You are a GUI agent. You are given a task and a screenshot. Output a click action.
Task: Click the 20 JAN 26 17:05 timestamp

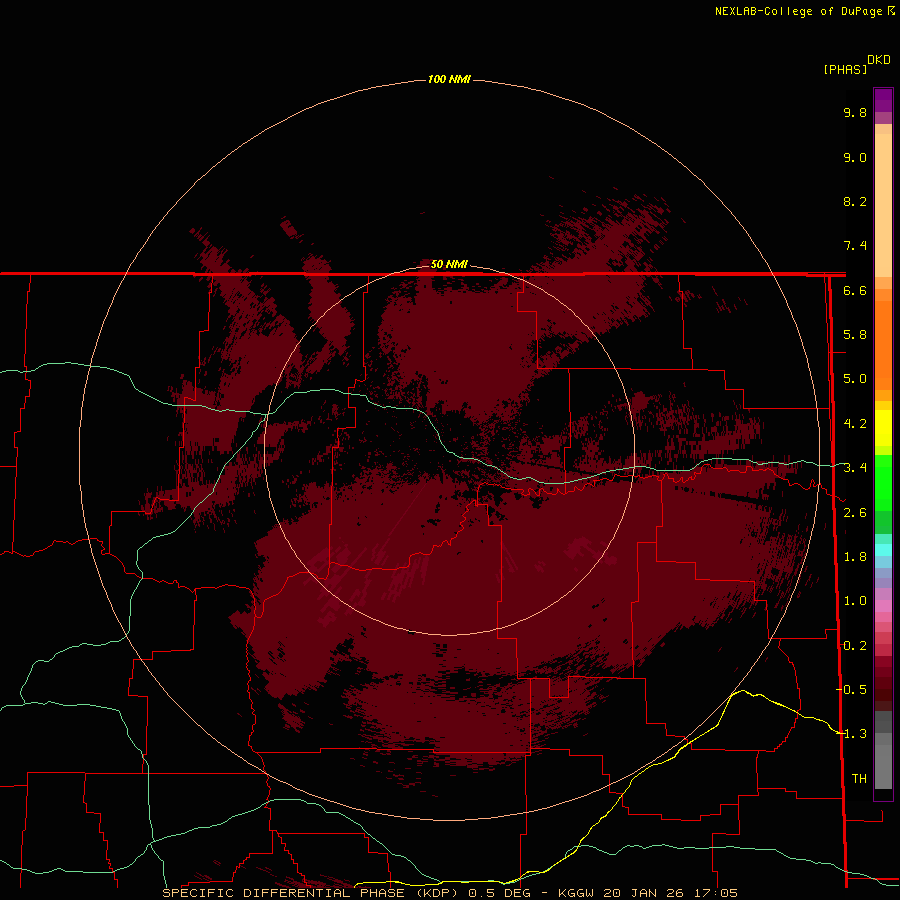670,893
